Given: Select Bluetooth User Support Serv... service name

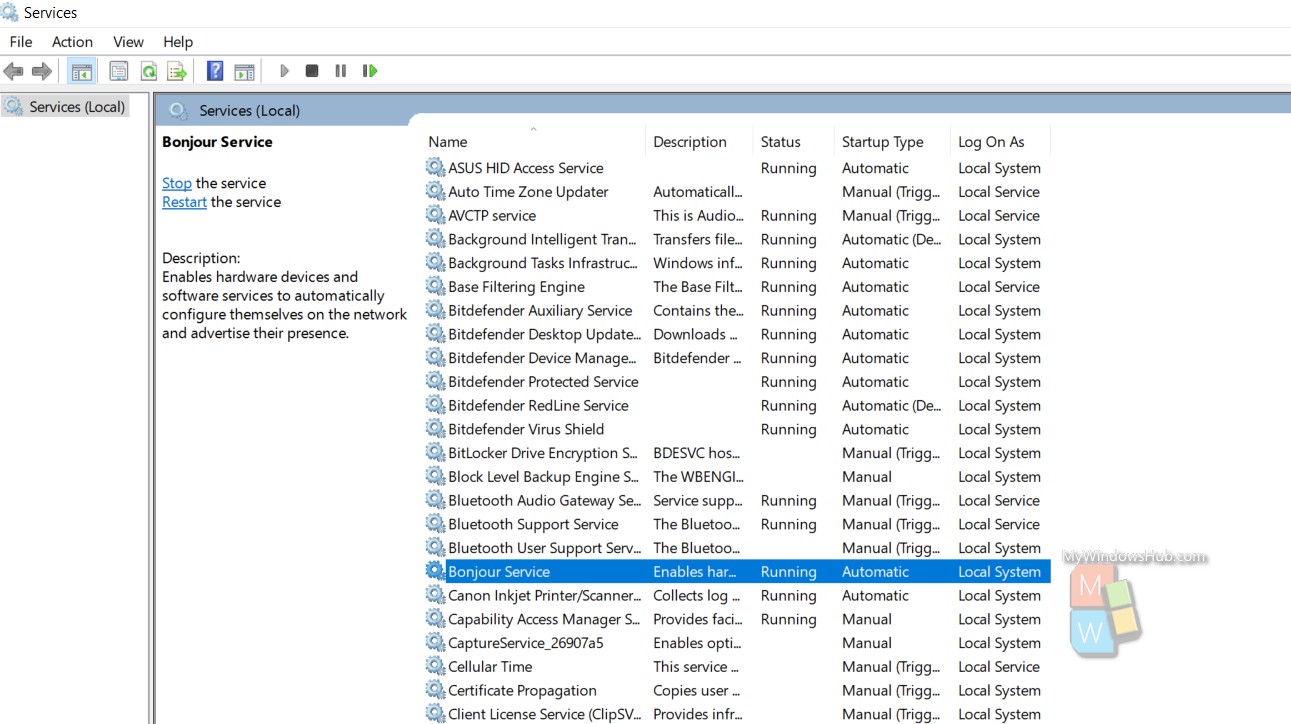Looking at the screenshot, I should 544,548.
